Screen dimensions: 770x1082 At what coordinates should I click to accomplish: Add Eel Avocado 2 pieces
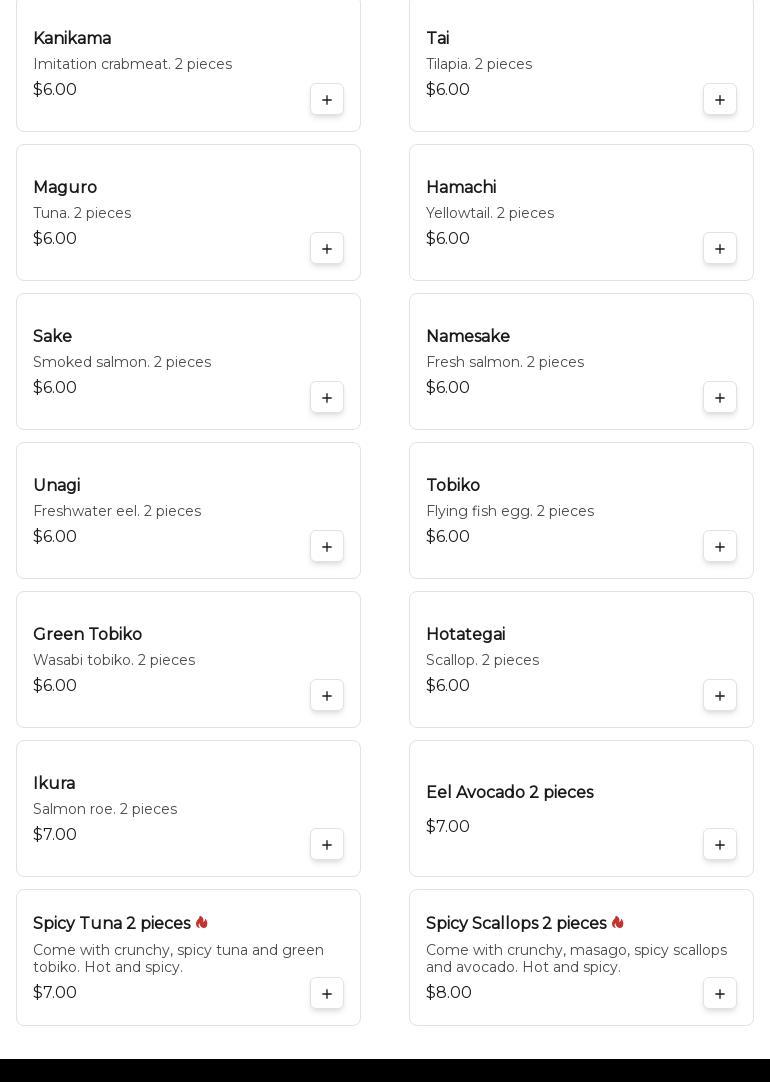[720, 845]
